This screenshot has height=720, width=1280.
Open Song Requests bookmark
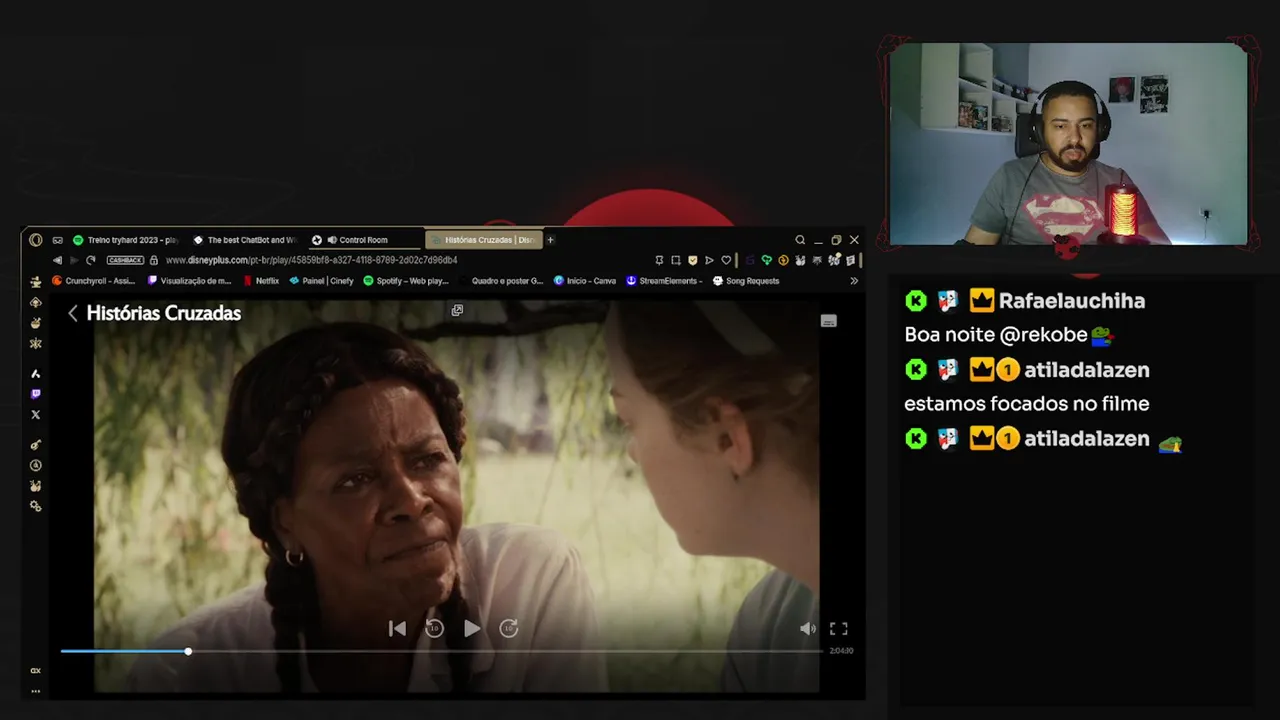(x=746, y=281)
